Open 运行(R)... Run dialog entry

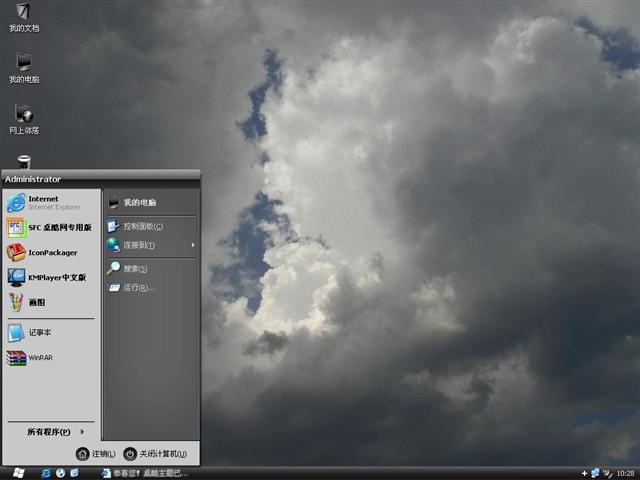151,288
